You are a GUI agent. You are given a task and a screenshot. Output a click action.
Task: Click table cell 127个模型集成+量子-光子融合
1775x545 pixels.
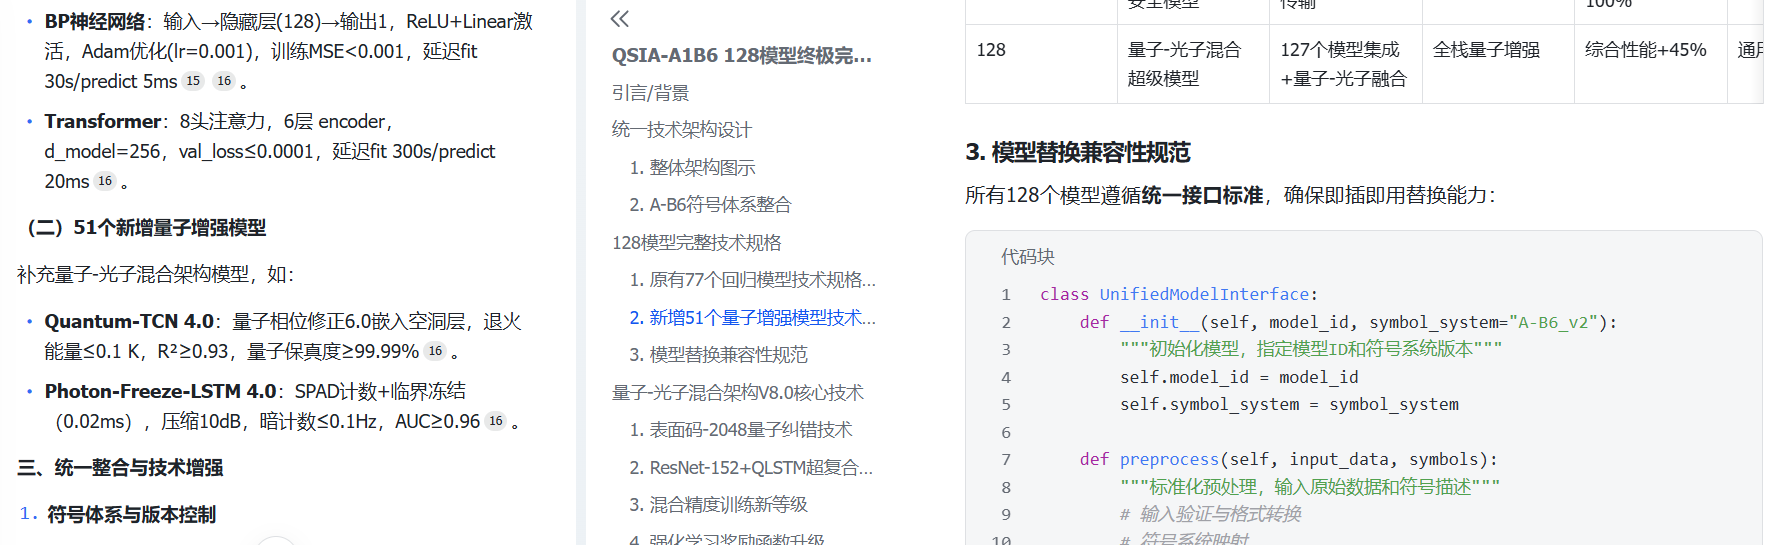1345,64
